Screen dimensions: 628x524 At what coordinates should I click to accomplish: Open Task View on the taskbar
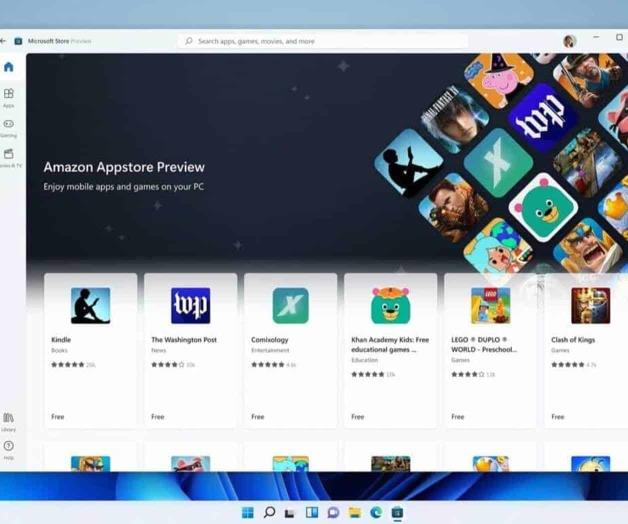tap(290, 513)
